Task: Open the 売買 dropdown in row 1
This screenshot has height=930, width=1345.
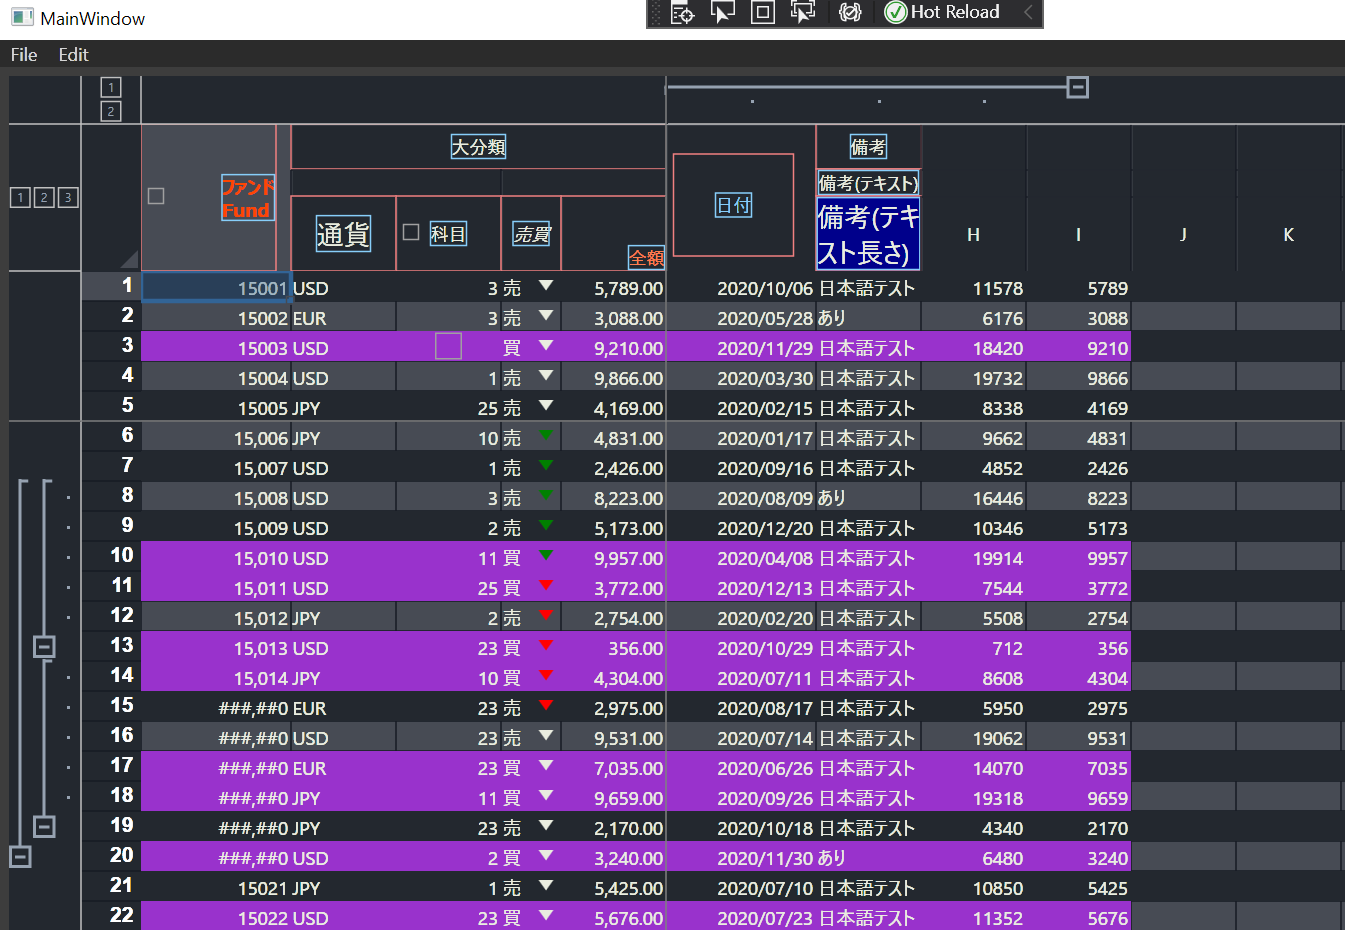Action: coord(546,287)
